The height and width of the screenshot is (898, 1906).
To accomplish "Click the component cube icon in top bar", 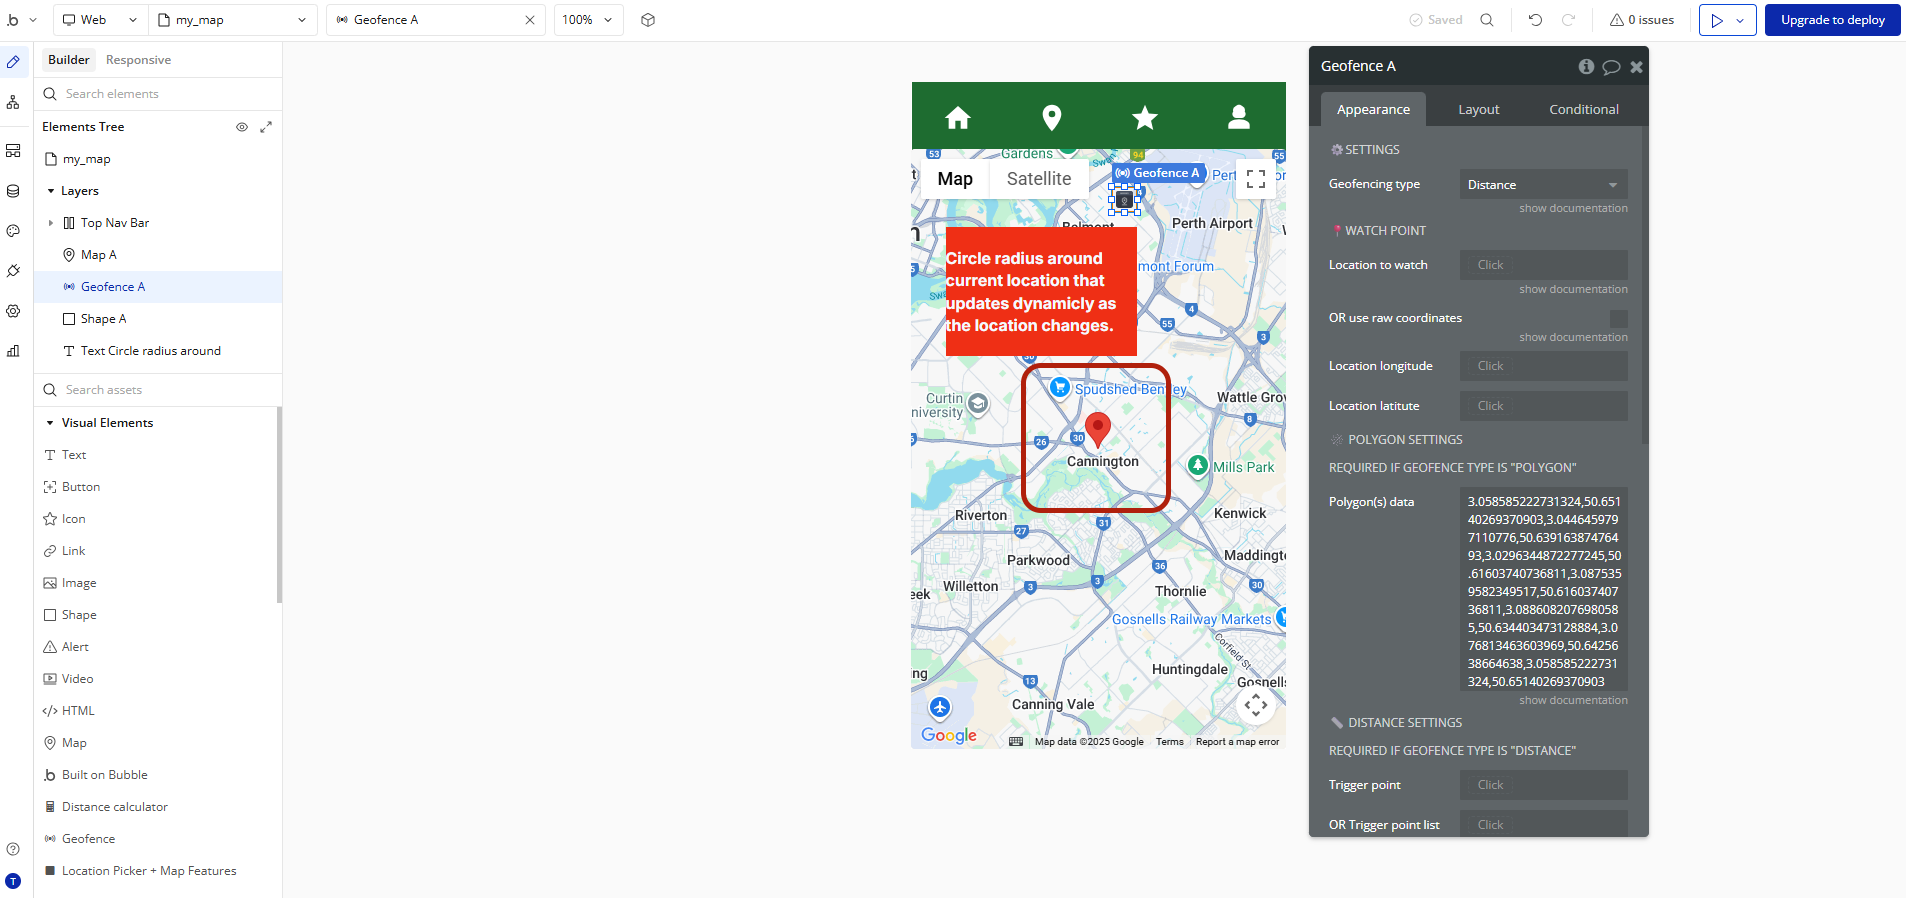I will [648, 20].
